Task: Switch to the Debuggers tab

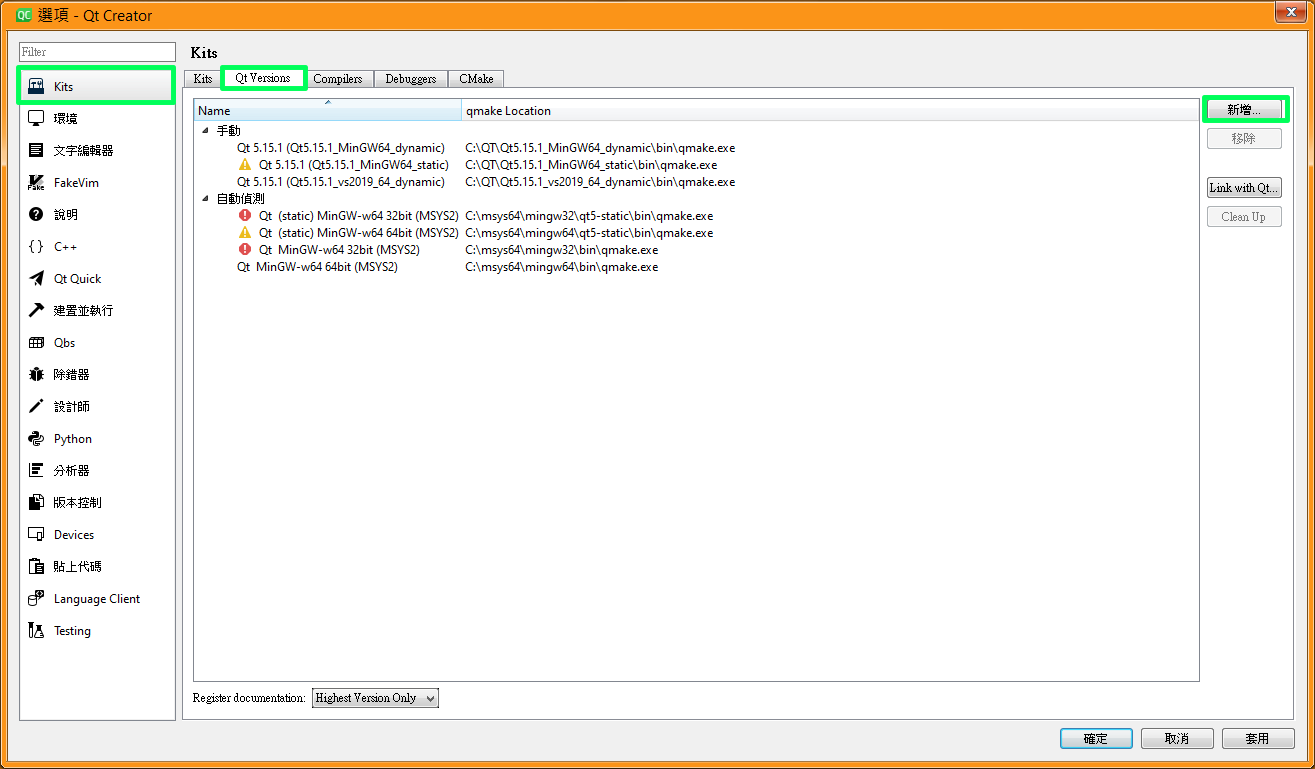Action: (x=410, y=78)
